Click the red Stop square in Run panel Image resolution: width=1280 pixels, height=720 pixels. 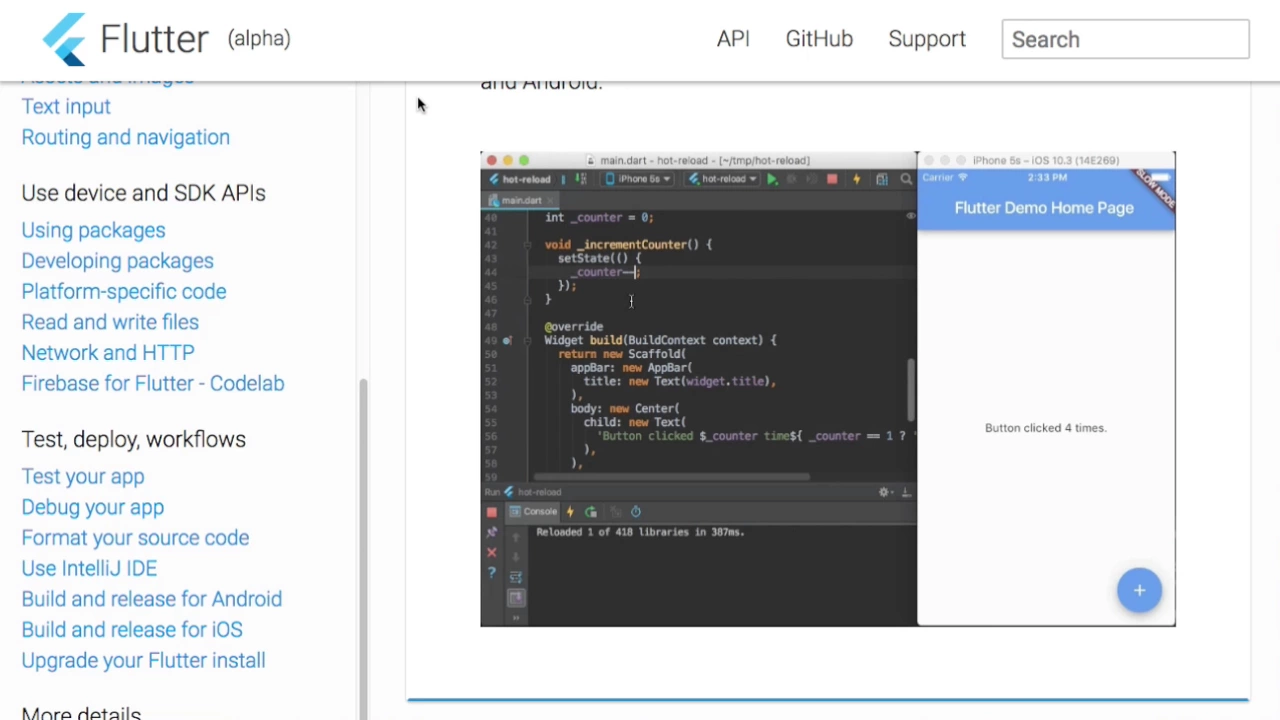point(491,512)
